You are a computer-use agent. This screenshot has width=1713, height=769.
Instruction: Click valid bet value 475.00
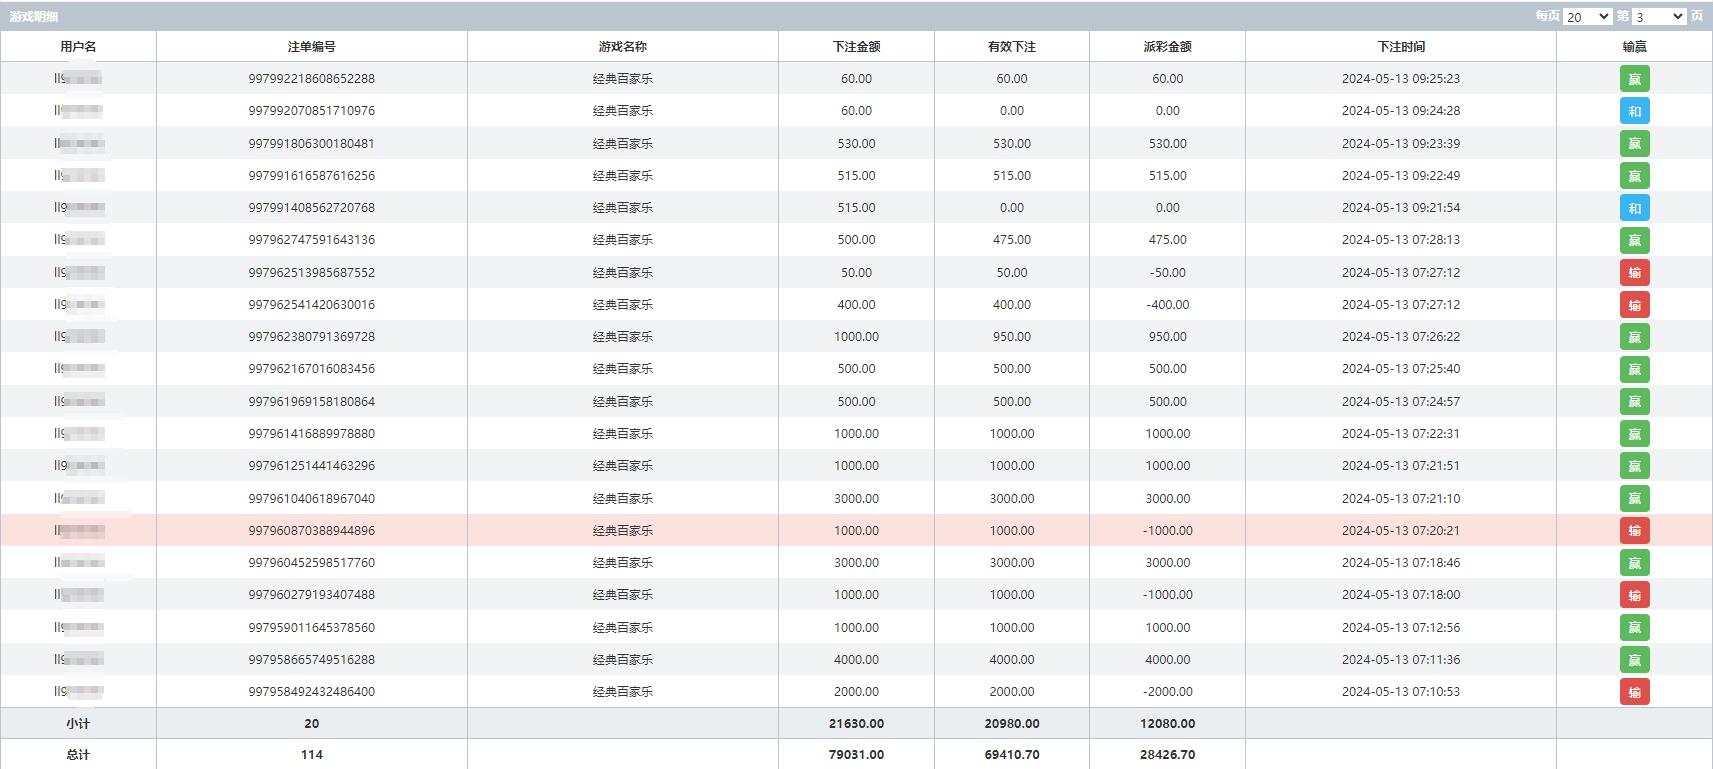click(x=1012, y=240)
